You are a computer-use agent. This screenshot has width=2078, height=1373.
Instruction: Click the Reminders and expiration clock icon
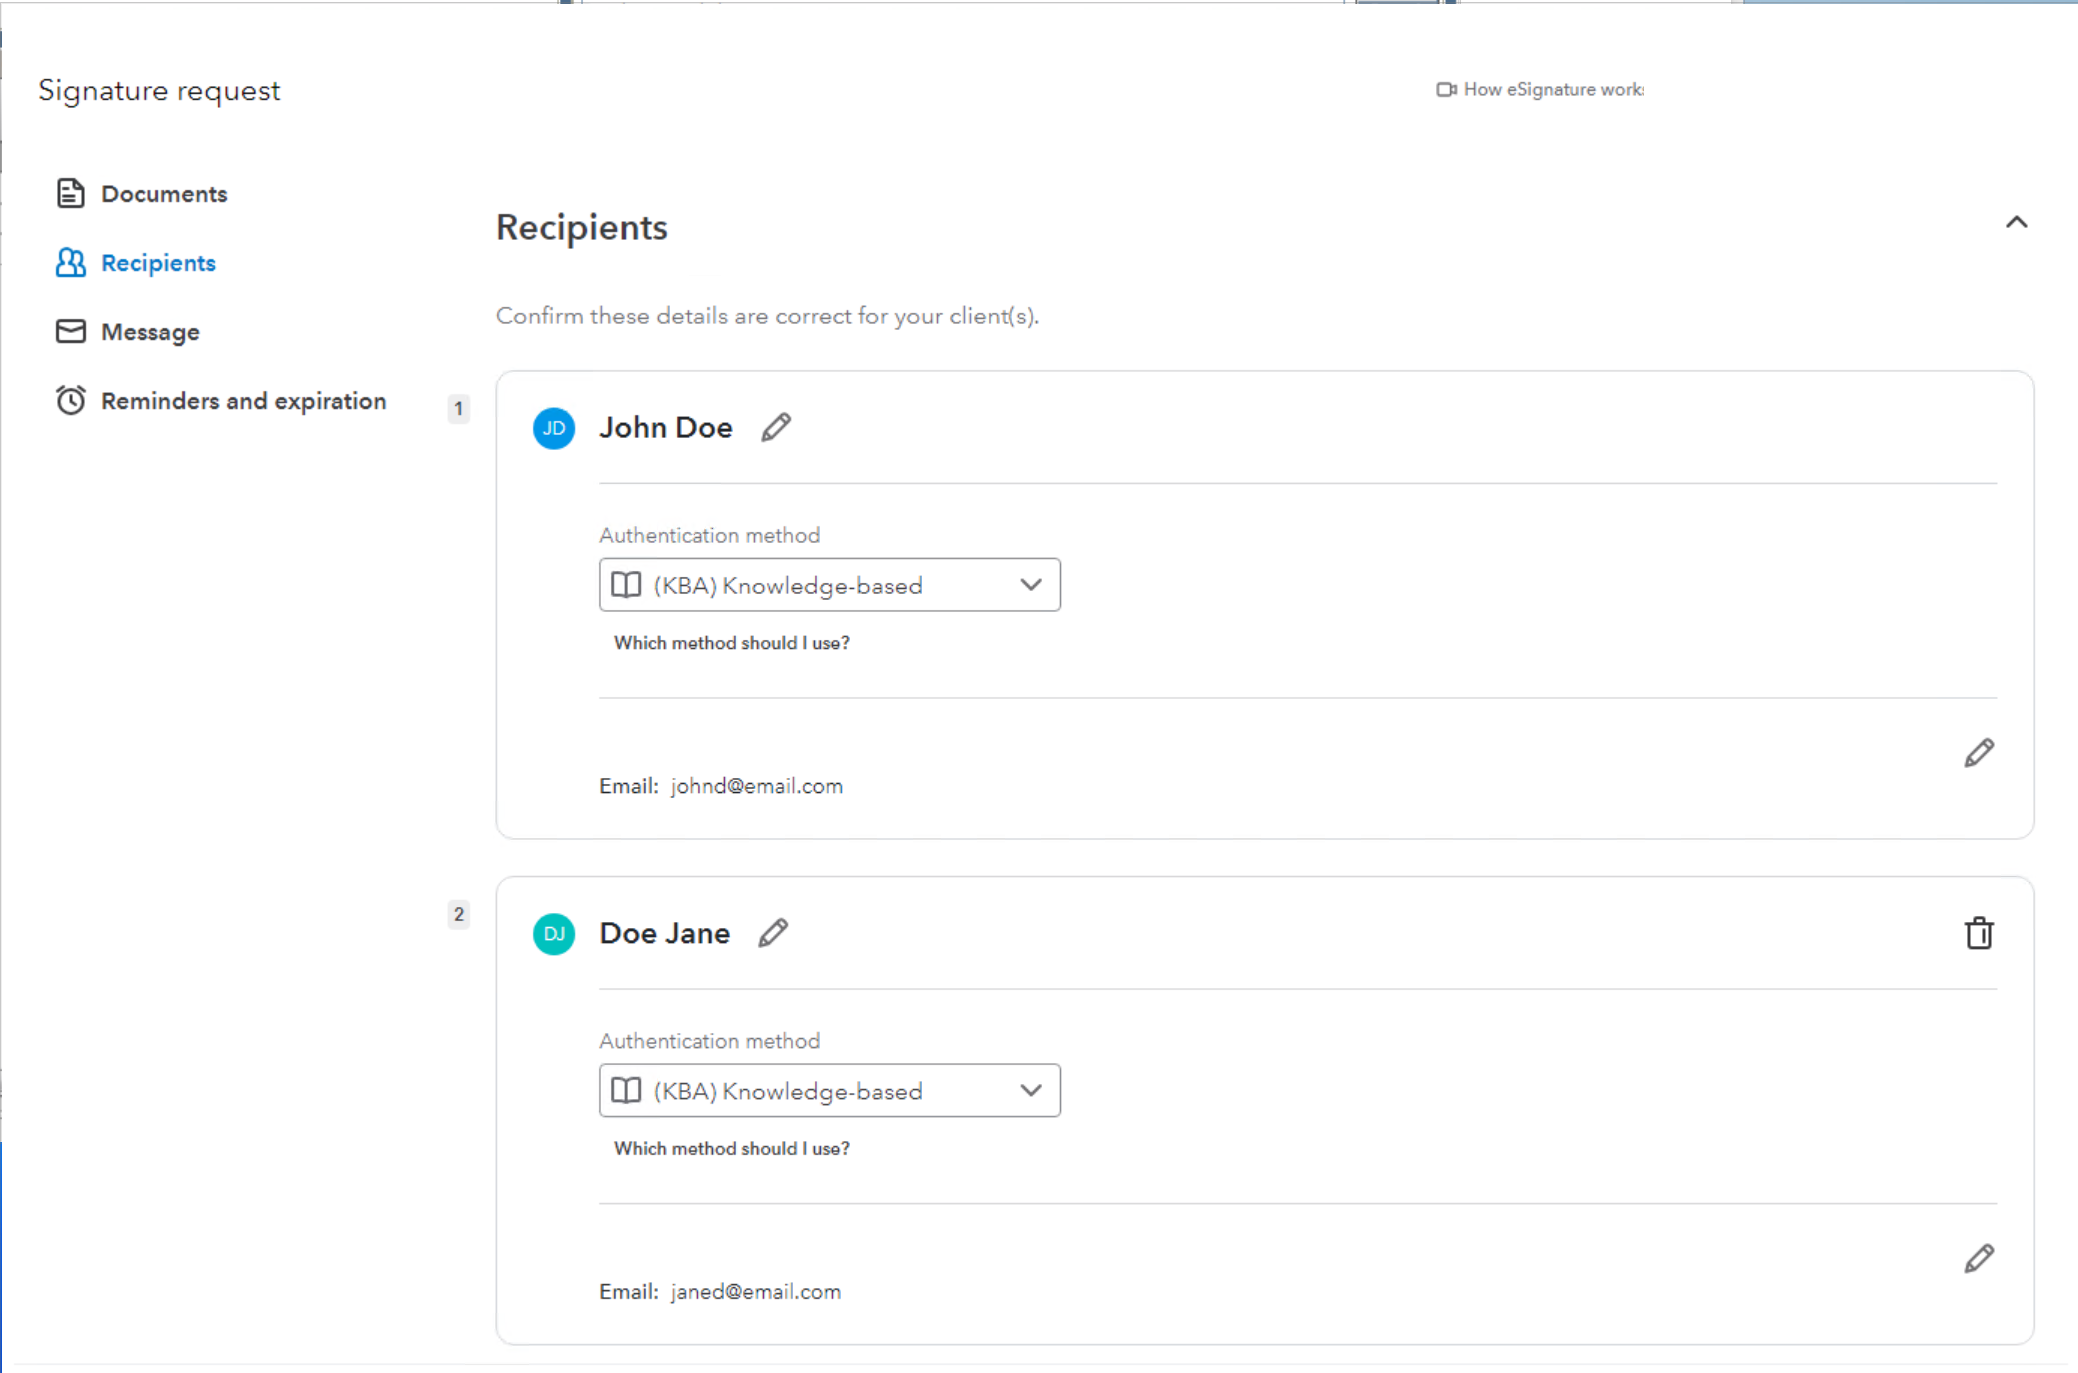coord(71,400)
